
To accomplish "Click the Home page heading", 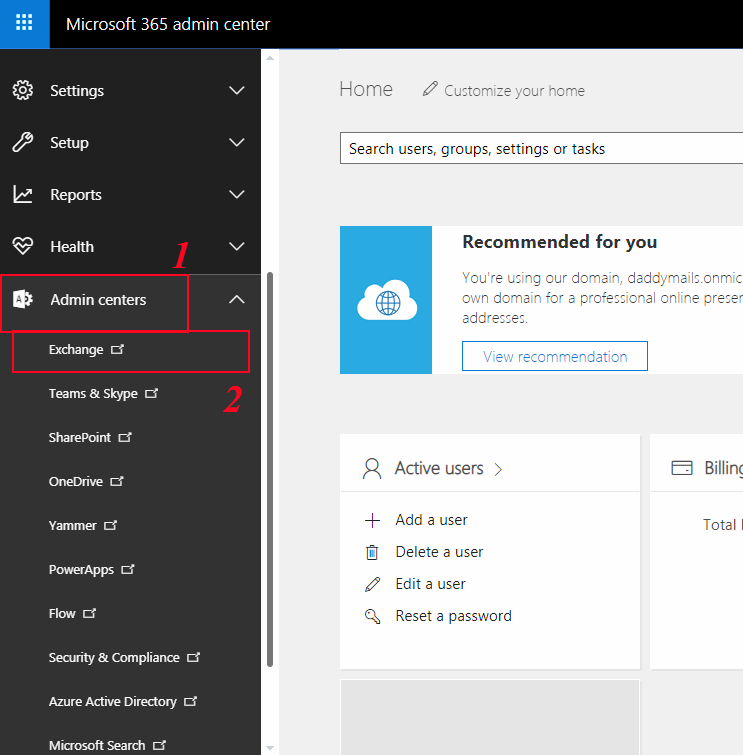I will [x=366, y=90].
